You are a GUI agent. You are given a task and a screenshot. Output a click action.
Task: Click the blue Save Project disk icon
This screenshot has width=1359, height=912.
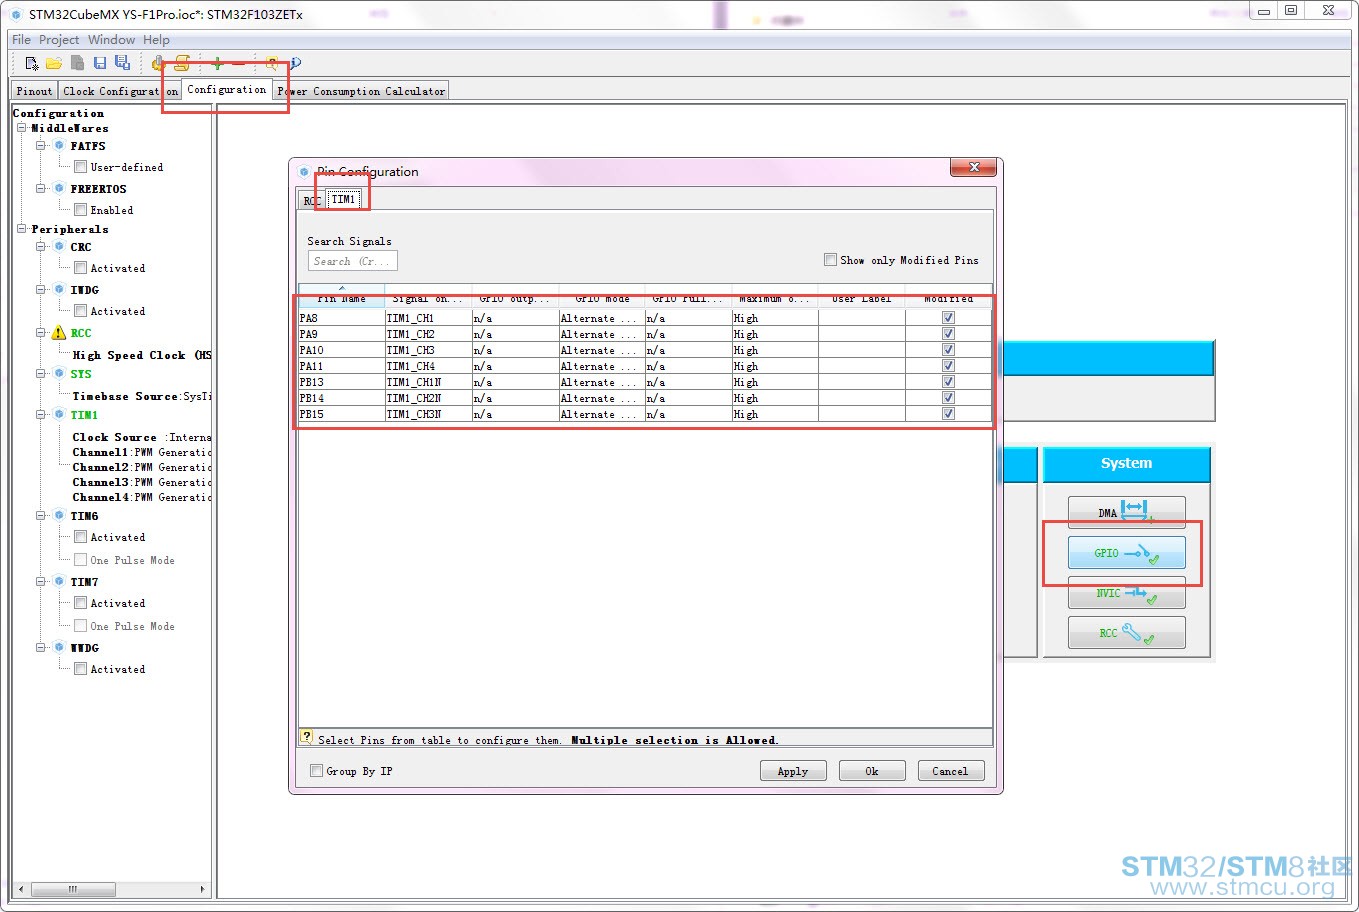pyautogui.click(x=100, y=63)
